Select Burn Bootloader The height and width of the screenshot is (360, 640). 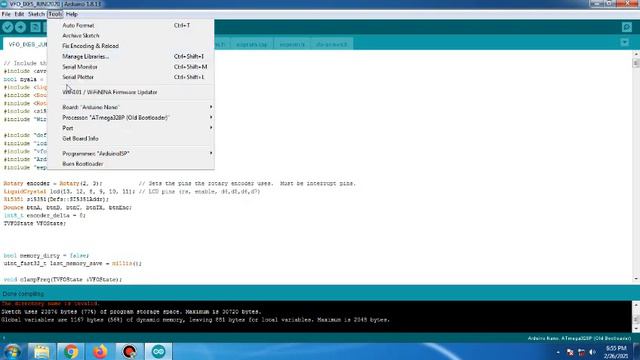point(131,164)
